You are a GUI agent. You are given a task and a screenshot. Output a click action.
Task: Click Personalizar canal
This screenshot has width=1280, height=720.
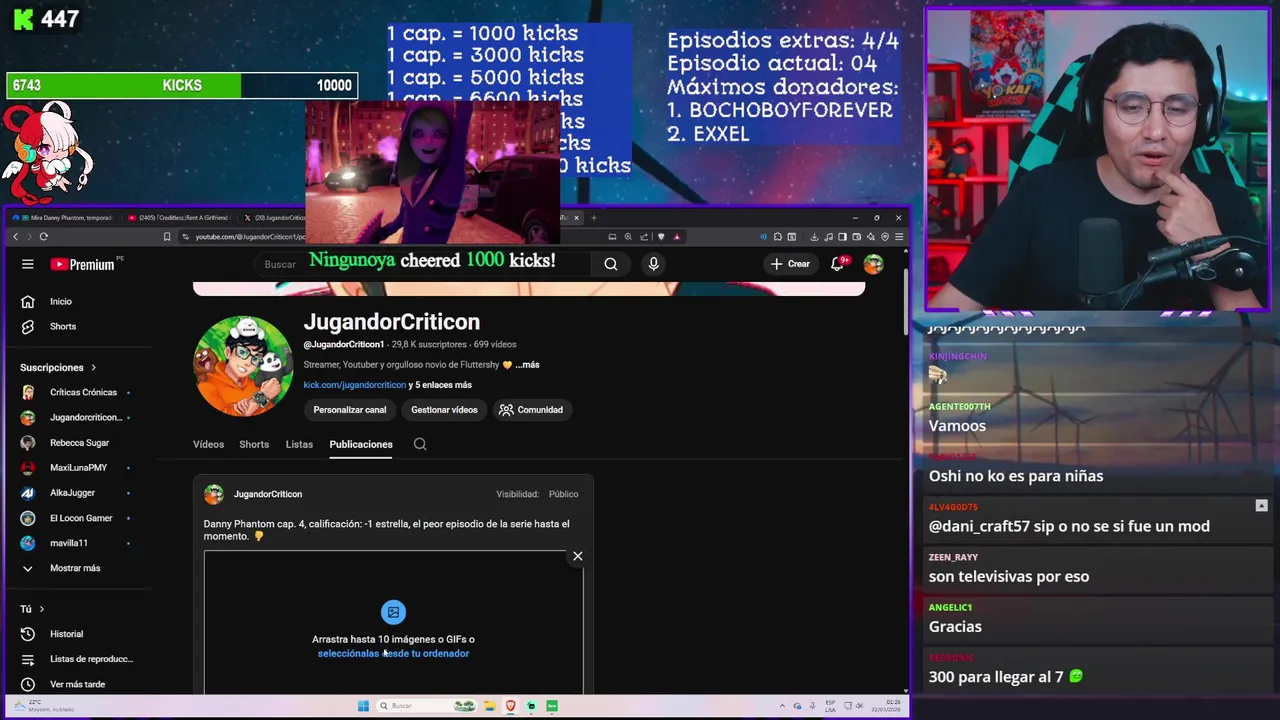click(349, 410)
